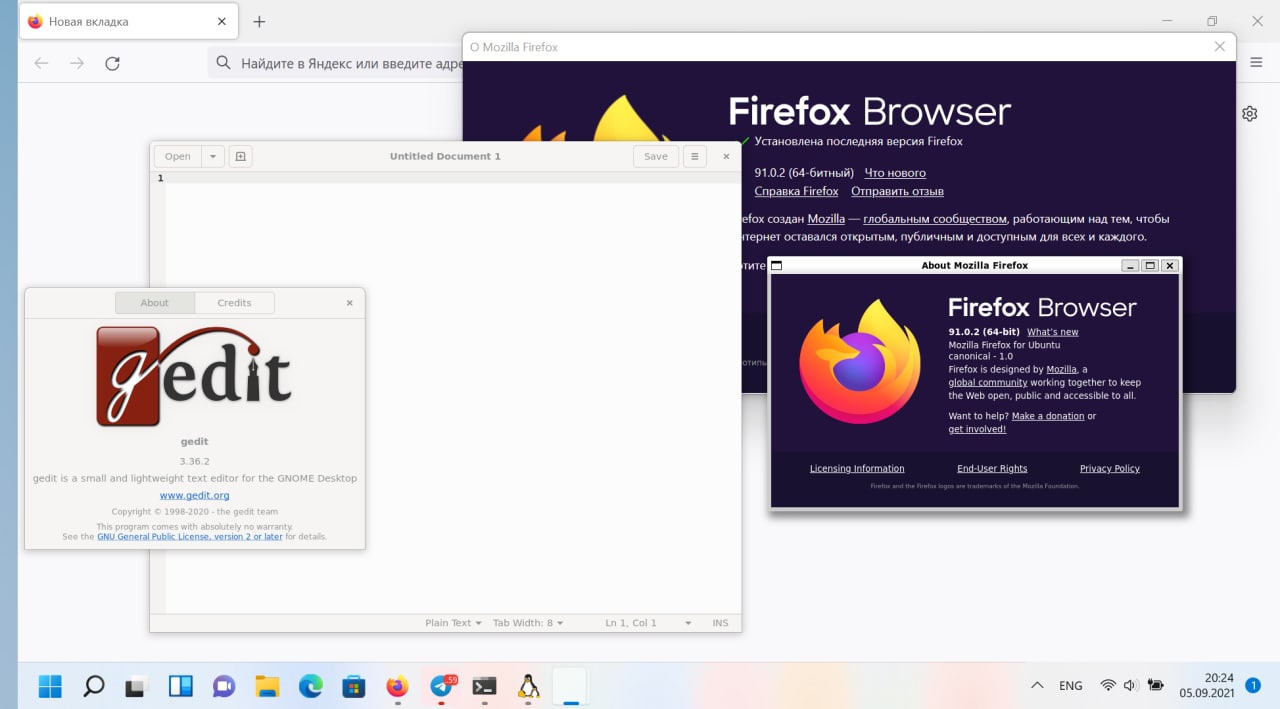Launch Microsoft Edge from the taskbar
The image size is (1280, 709).
[x=311, y=686]
